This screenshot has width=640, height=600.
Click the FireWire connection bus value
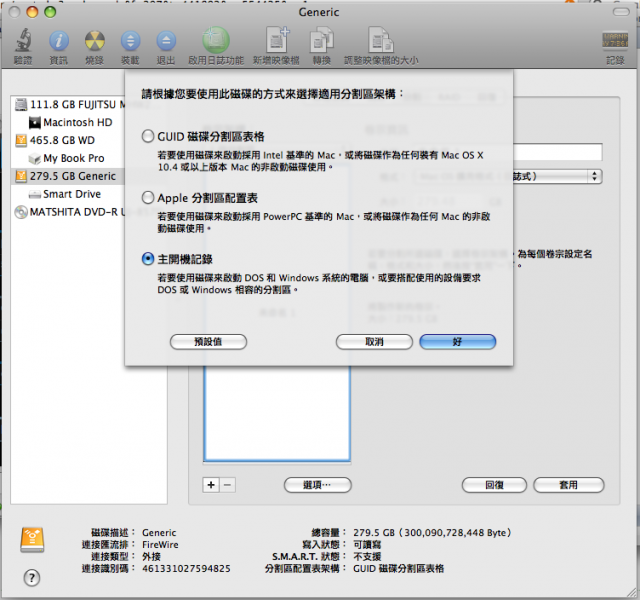pos(160,544)
